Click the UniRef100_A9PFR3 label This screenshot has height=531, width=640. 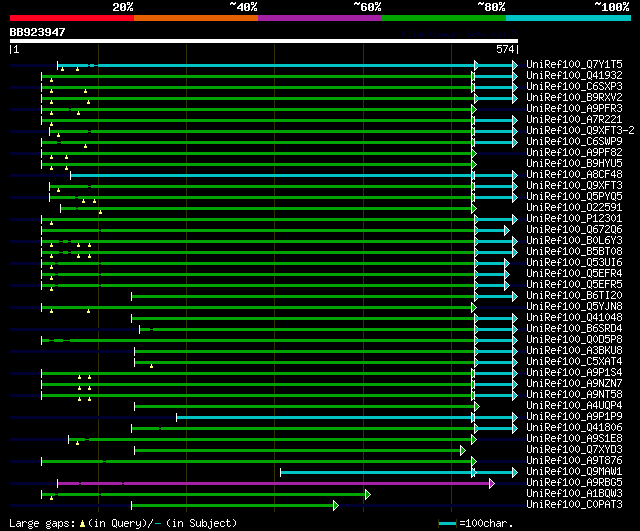pyautogui.click(x=574, y=109)
